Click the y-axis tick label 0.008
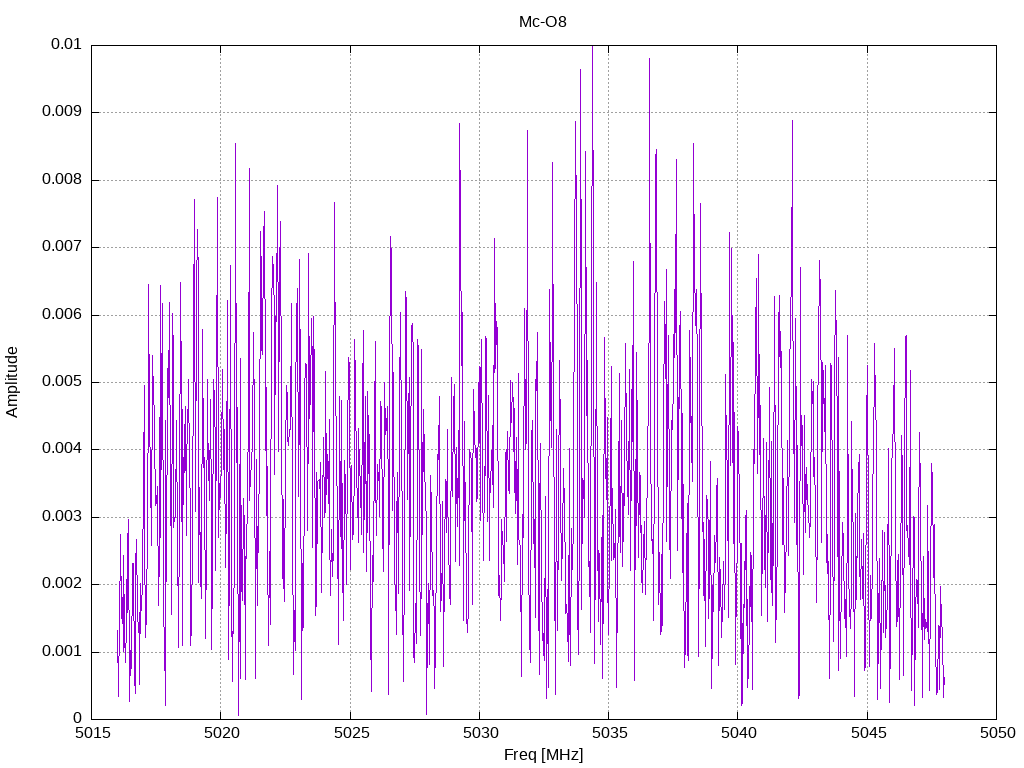Screen dimensions: 1024x768 [x=62, y=180]
